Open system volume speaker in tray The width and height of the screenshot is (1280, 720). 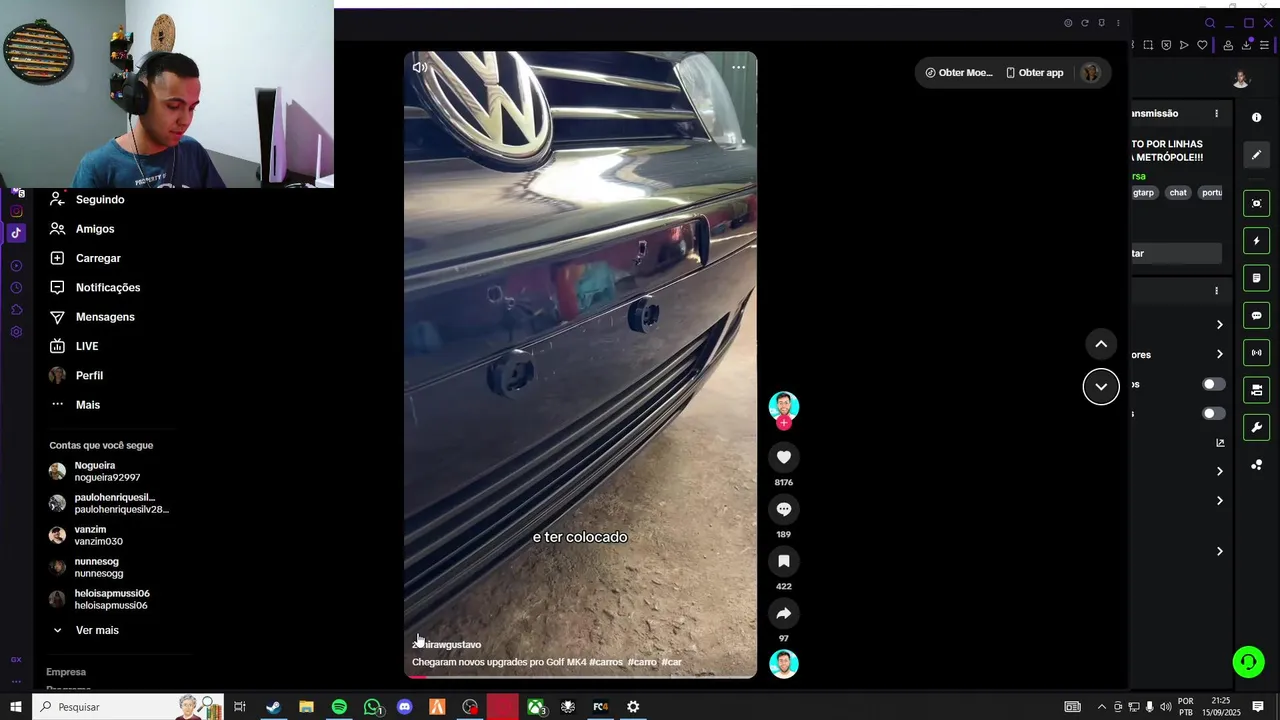pyautogui.click(x=1165, y=707)
